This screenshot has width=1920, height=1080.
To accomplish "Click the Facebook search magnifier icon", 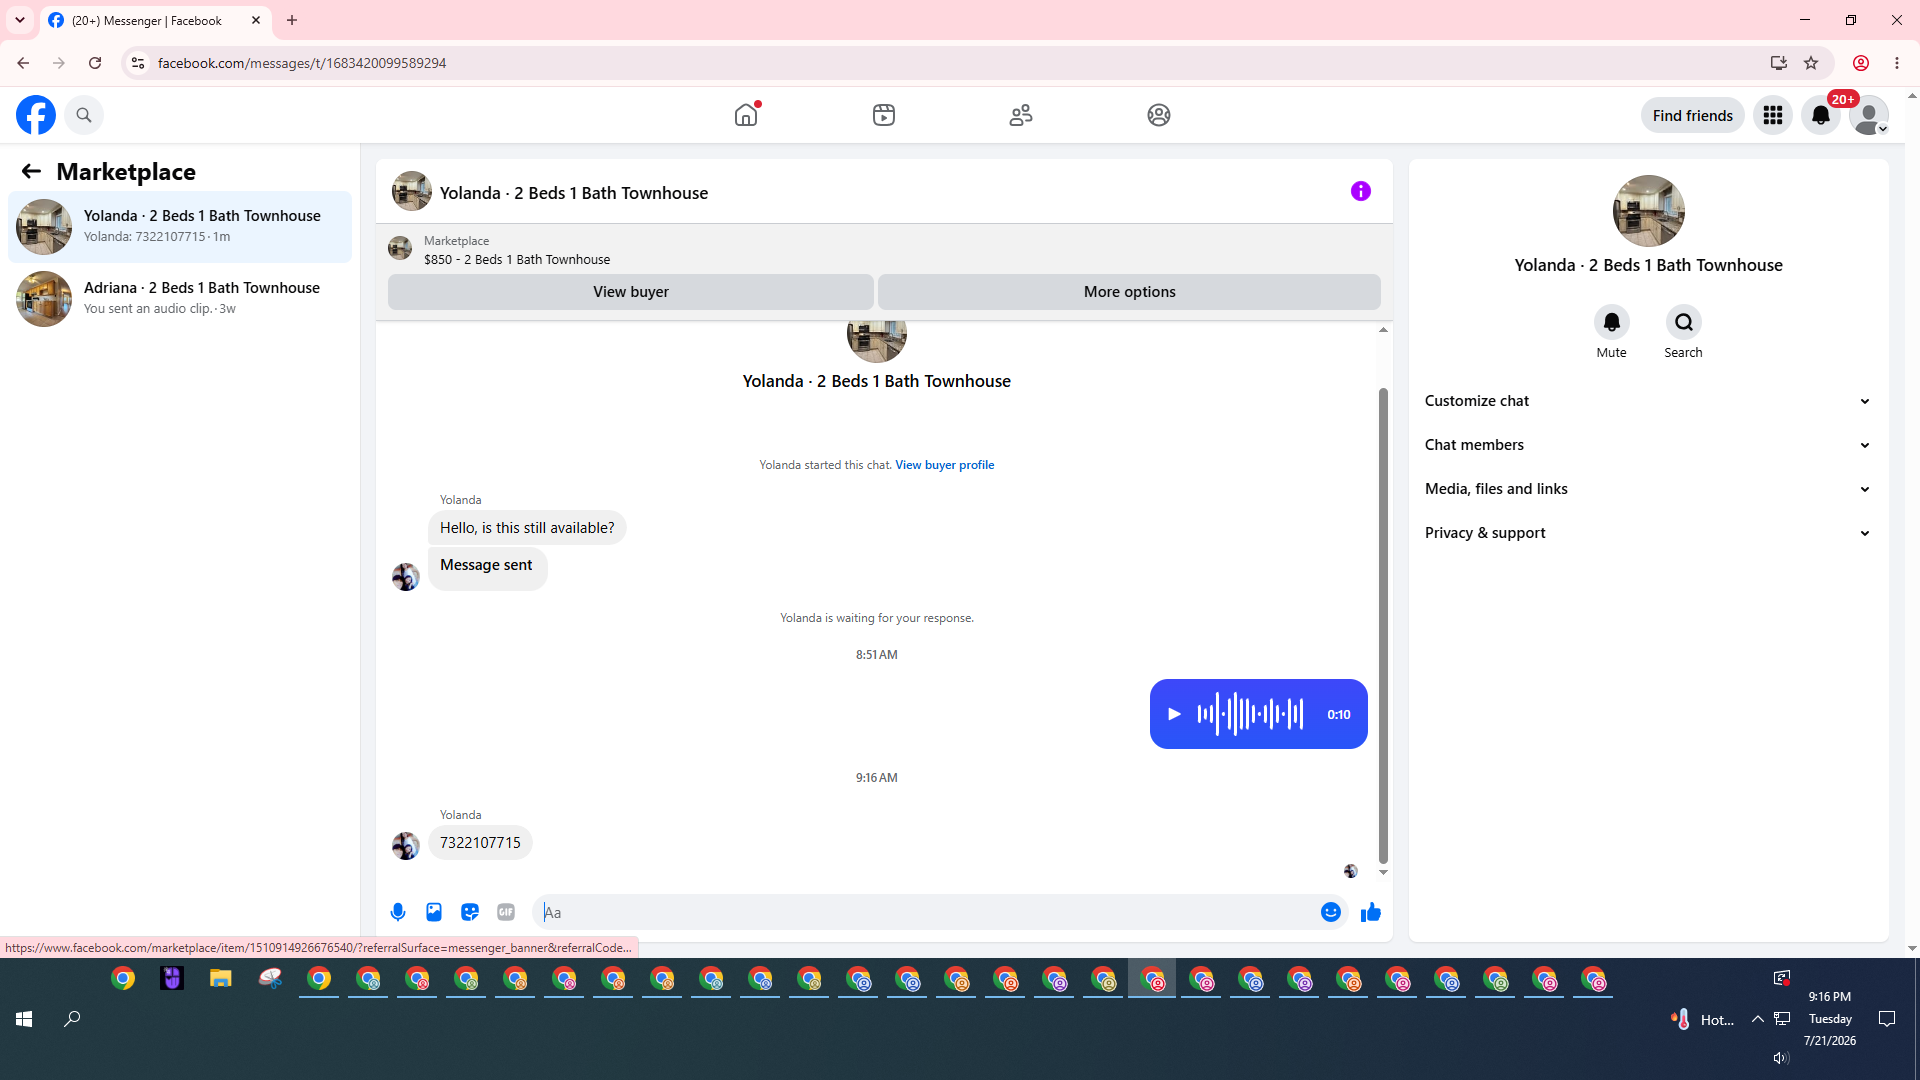I will (84, 115).
